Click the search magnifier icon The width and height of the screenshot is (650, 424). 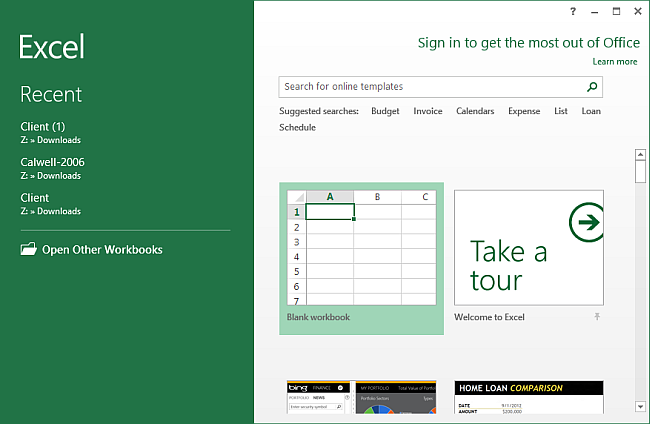[592, 87]
